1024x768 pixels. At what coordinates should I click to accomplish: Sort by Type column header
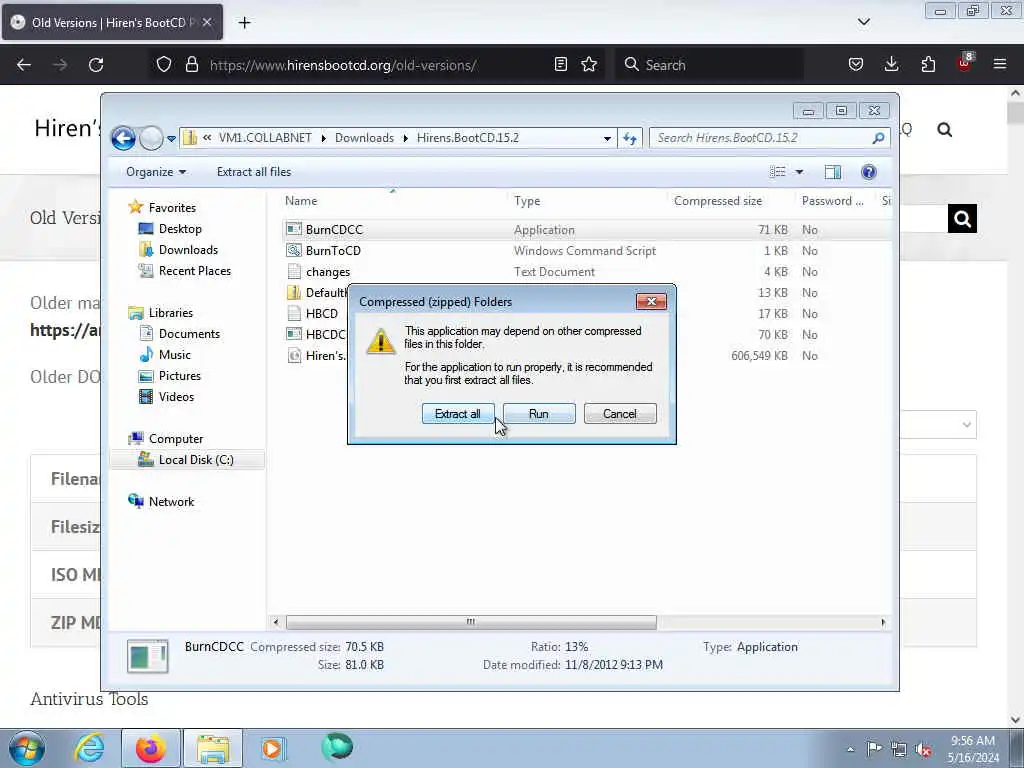pyautogui.click(x=586, y=201)
